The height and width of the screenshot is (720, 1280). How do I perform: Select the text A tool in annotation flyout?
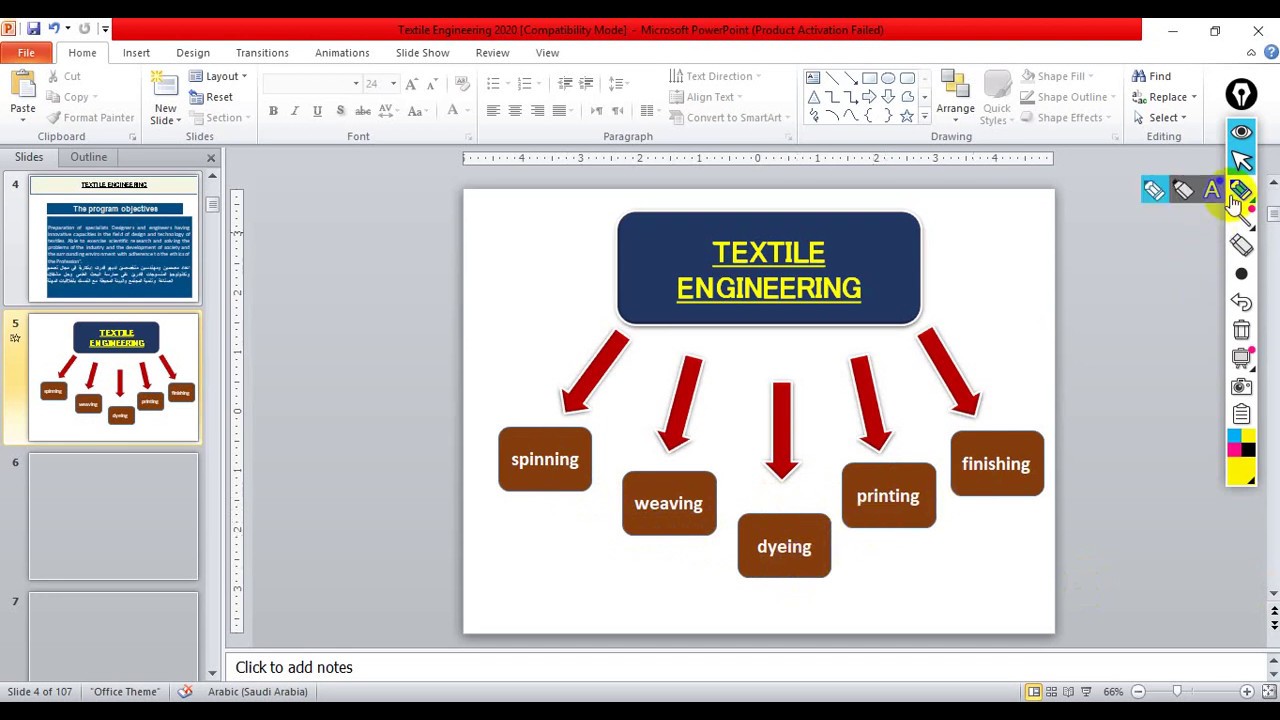[x=1212, y=190]
